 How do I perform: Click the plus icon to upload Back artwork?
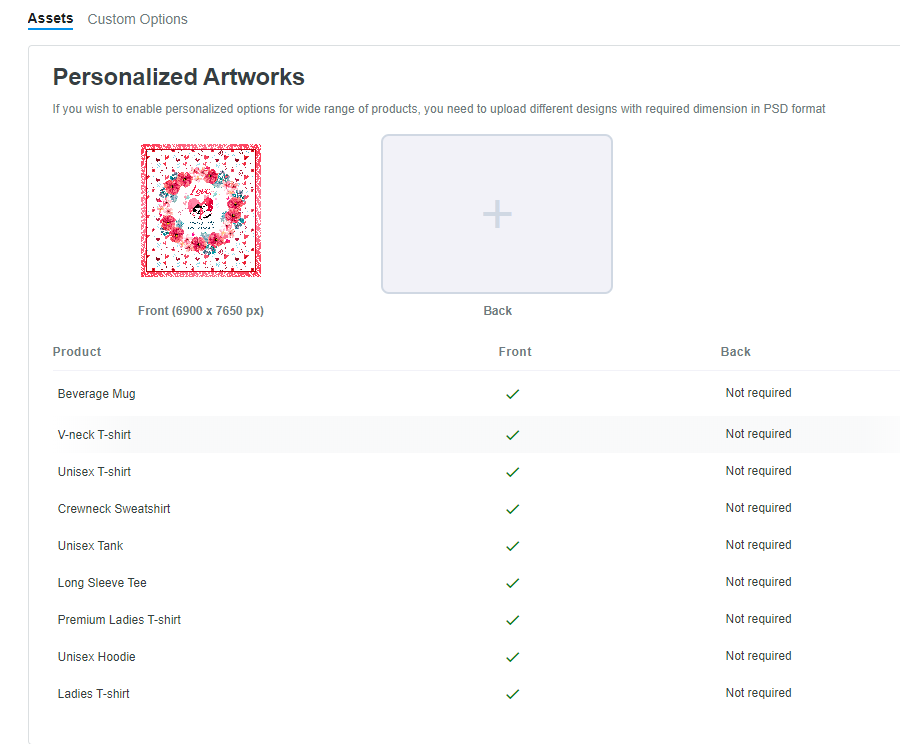496,213
